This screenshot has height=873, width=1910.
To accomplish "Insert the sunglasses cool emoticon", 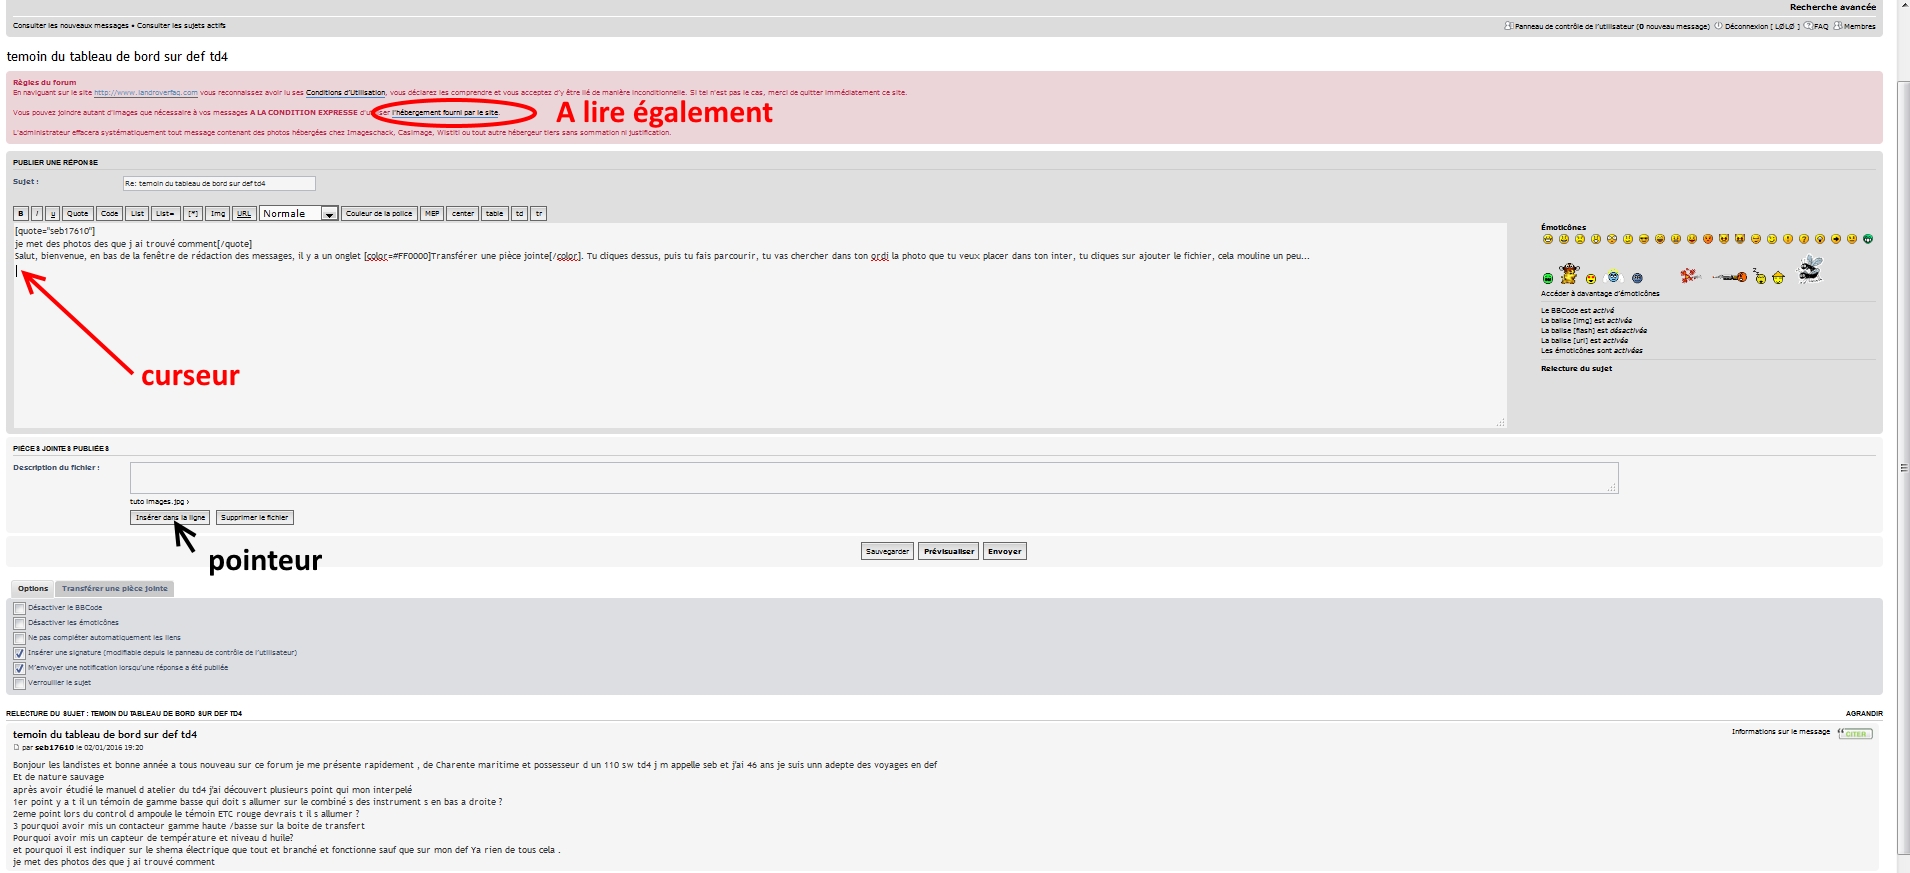I will [1644, 239].
